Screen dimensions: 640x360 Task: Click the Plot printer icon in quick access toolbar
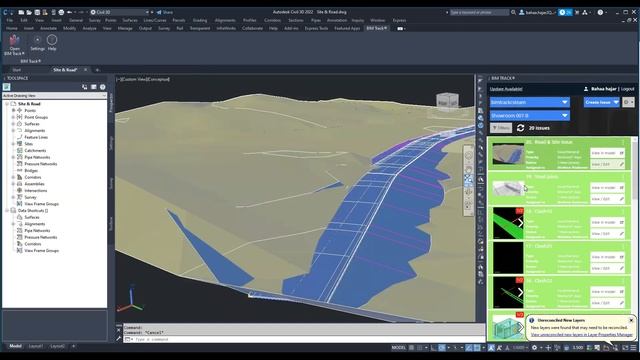point(61,12)
